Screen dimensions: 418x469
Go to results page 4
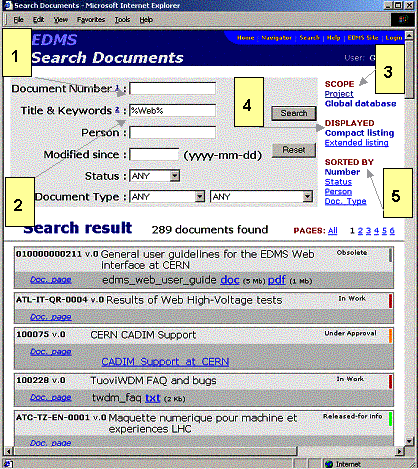coord(376,231)
